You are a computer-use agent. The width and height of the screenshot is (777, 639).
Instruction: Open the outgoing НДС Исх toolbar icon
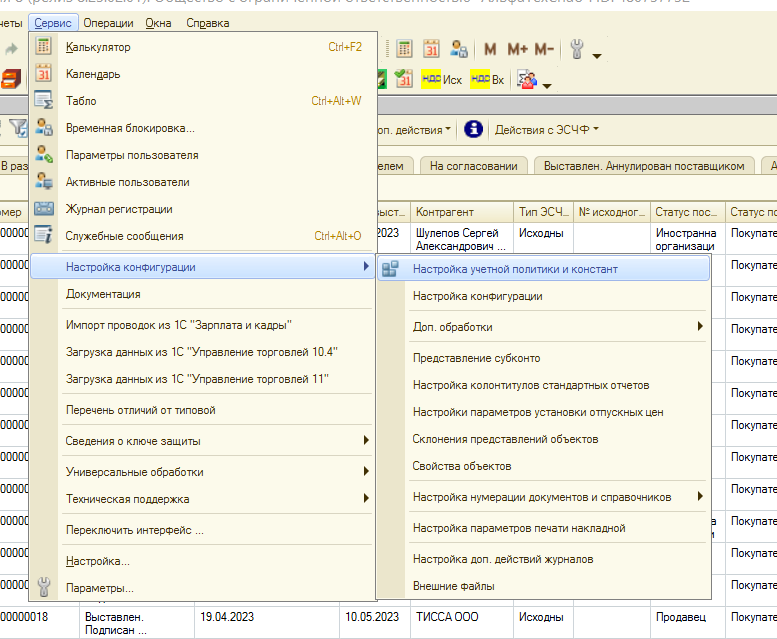tap(442, 80)
